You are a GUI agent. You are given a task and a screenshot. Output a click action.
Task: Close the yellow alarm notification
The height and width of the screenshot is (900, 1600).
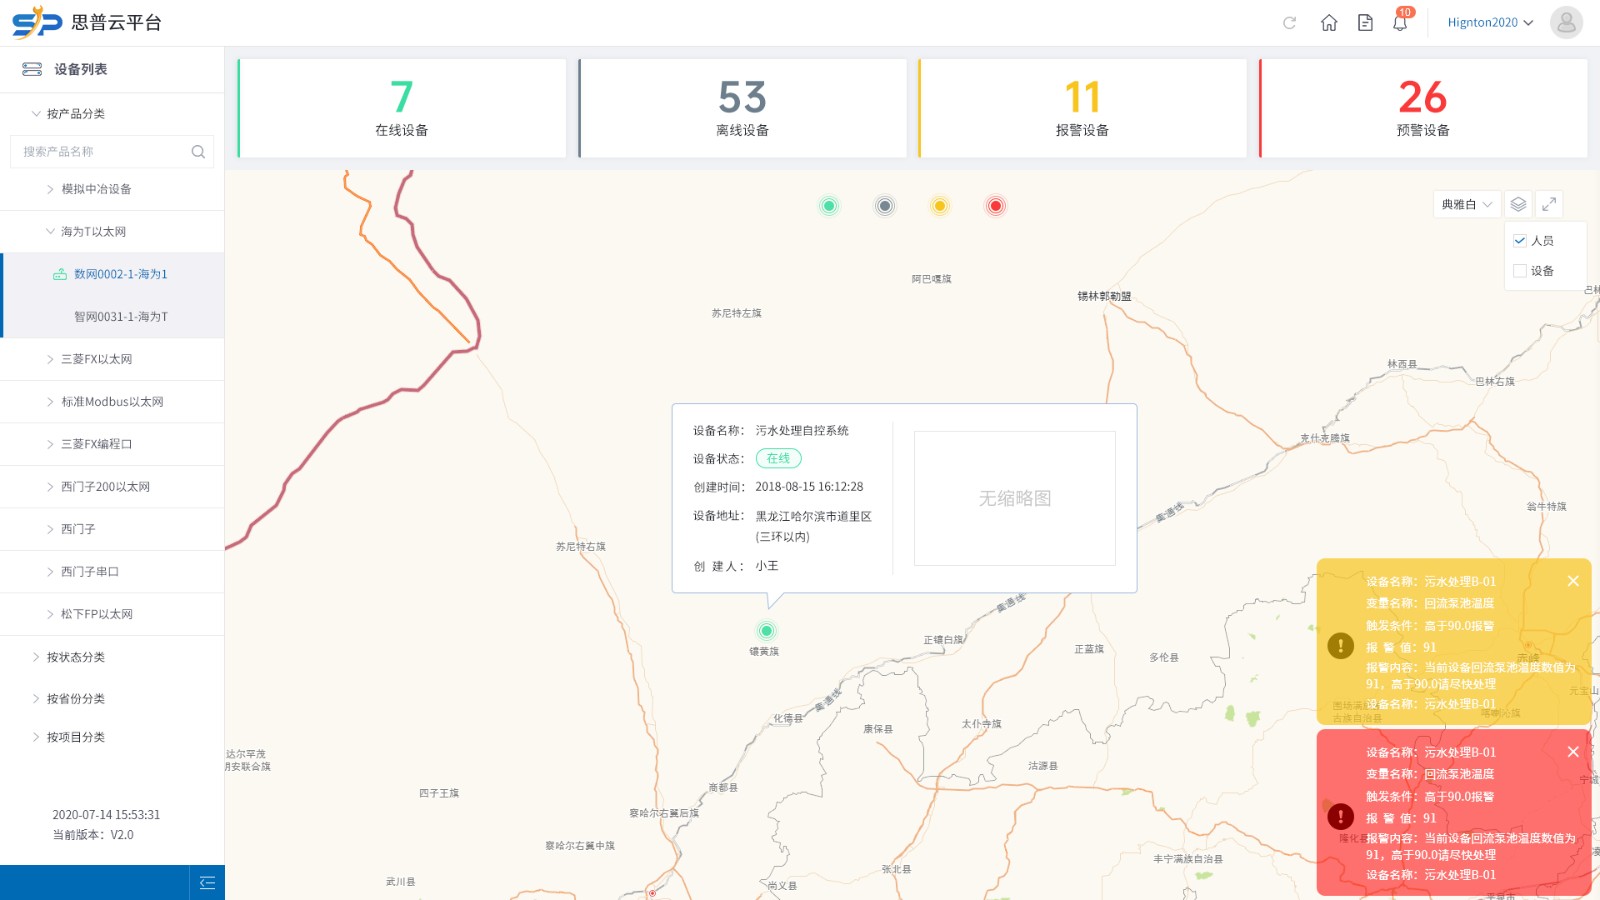pos(1572,581)
